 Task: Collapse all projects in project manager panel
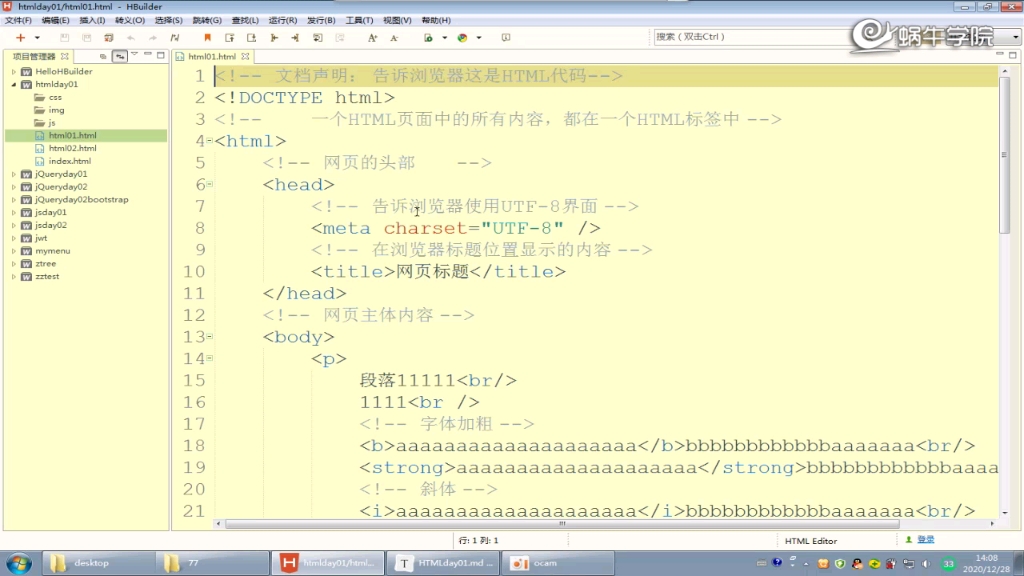[102, 56]
